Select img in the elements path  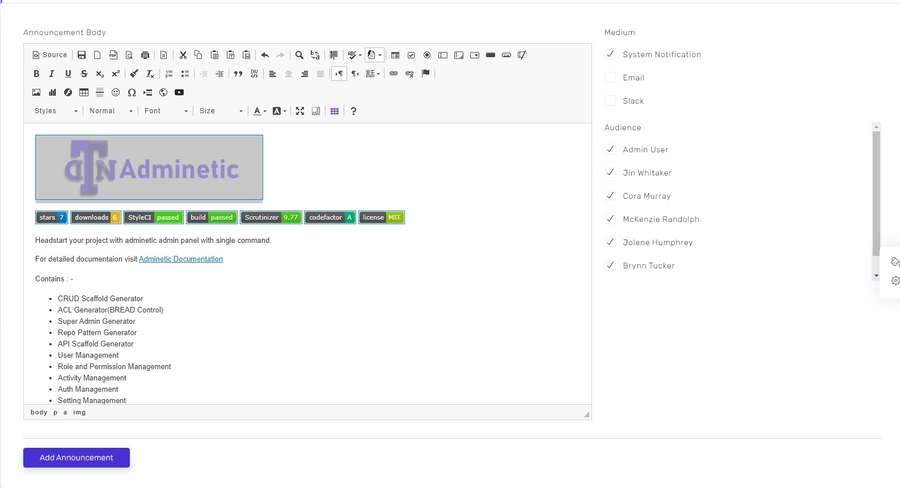(79, 412)
